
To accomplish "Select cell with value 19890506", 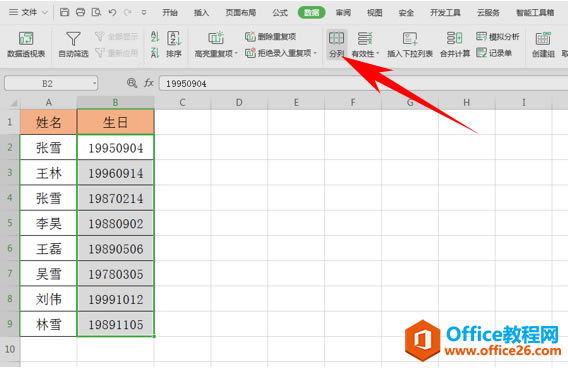I will 116,248.
